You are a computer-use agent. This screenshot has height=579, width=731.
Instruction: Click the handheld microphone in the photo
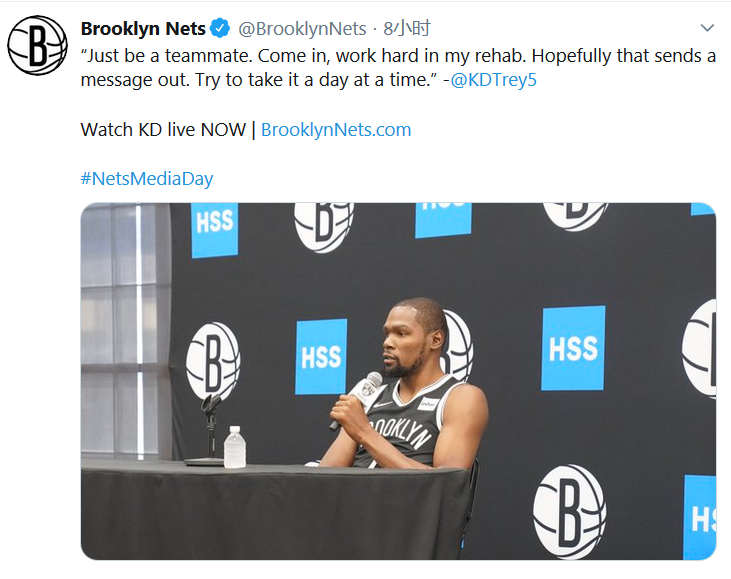(x=358, y=397)
